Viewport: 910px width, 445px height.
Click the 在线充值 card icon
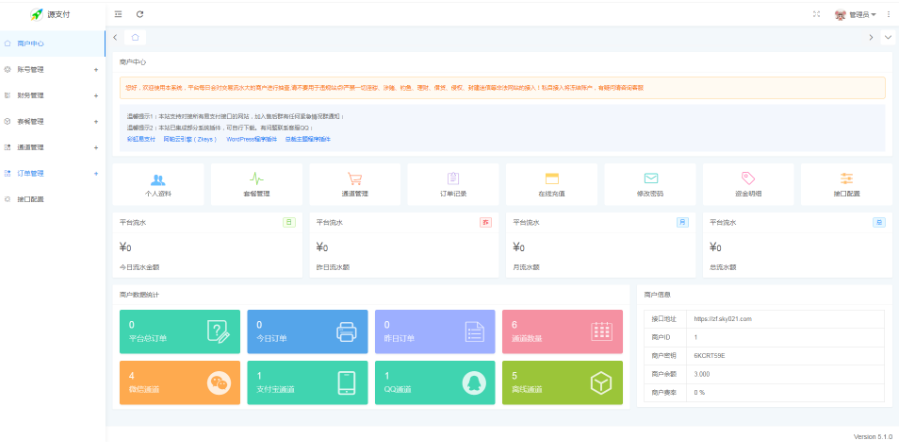[551, 180]
